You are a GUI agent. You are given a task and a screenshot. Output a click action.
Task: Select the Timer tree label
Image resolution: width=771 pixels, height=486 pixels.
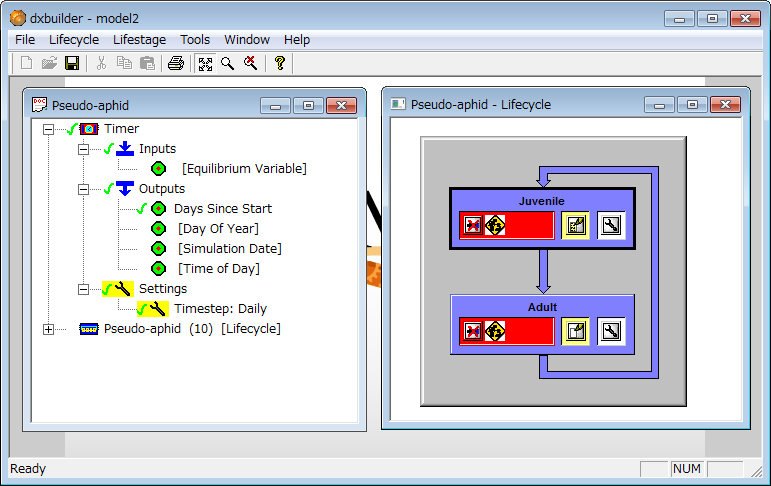coord(121,129)
